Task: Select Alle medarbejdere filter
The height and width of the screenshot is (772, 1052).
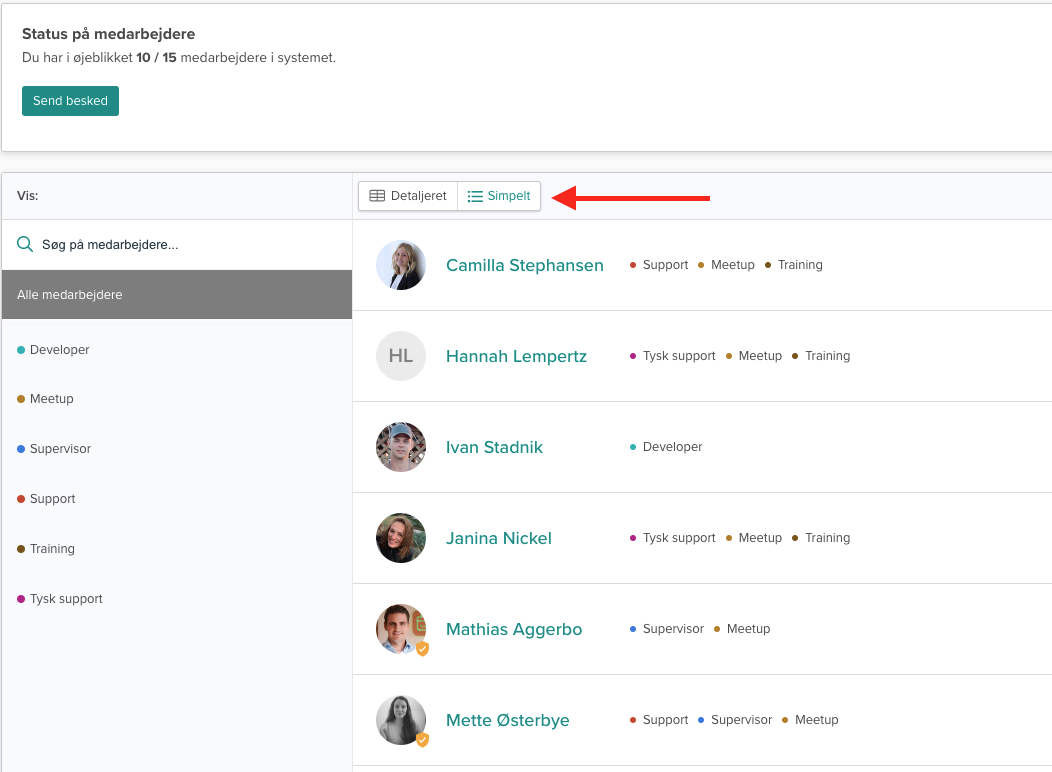Action: click(x=177, y=295)
